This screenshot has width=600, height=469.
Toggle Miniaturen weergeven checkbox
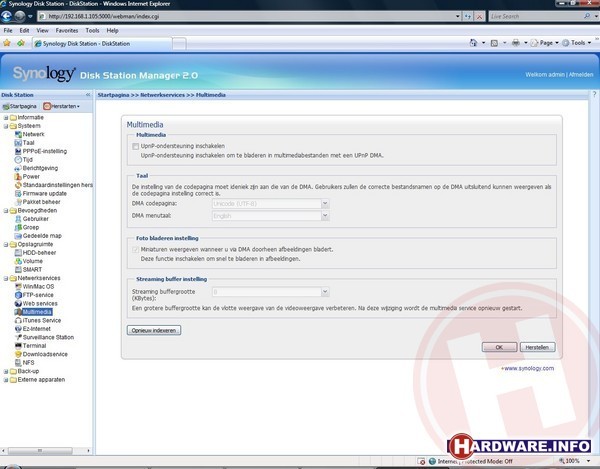click(x=135, y=249)
